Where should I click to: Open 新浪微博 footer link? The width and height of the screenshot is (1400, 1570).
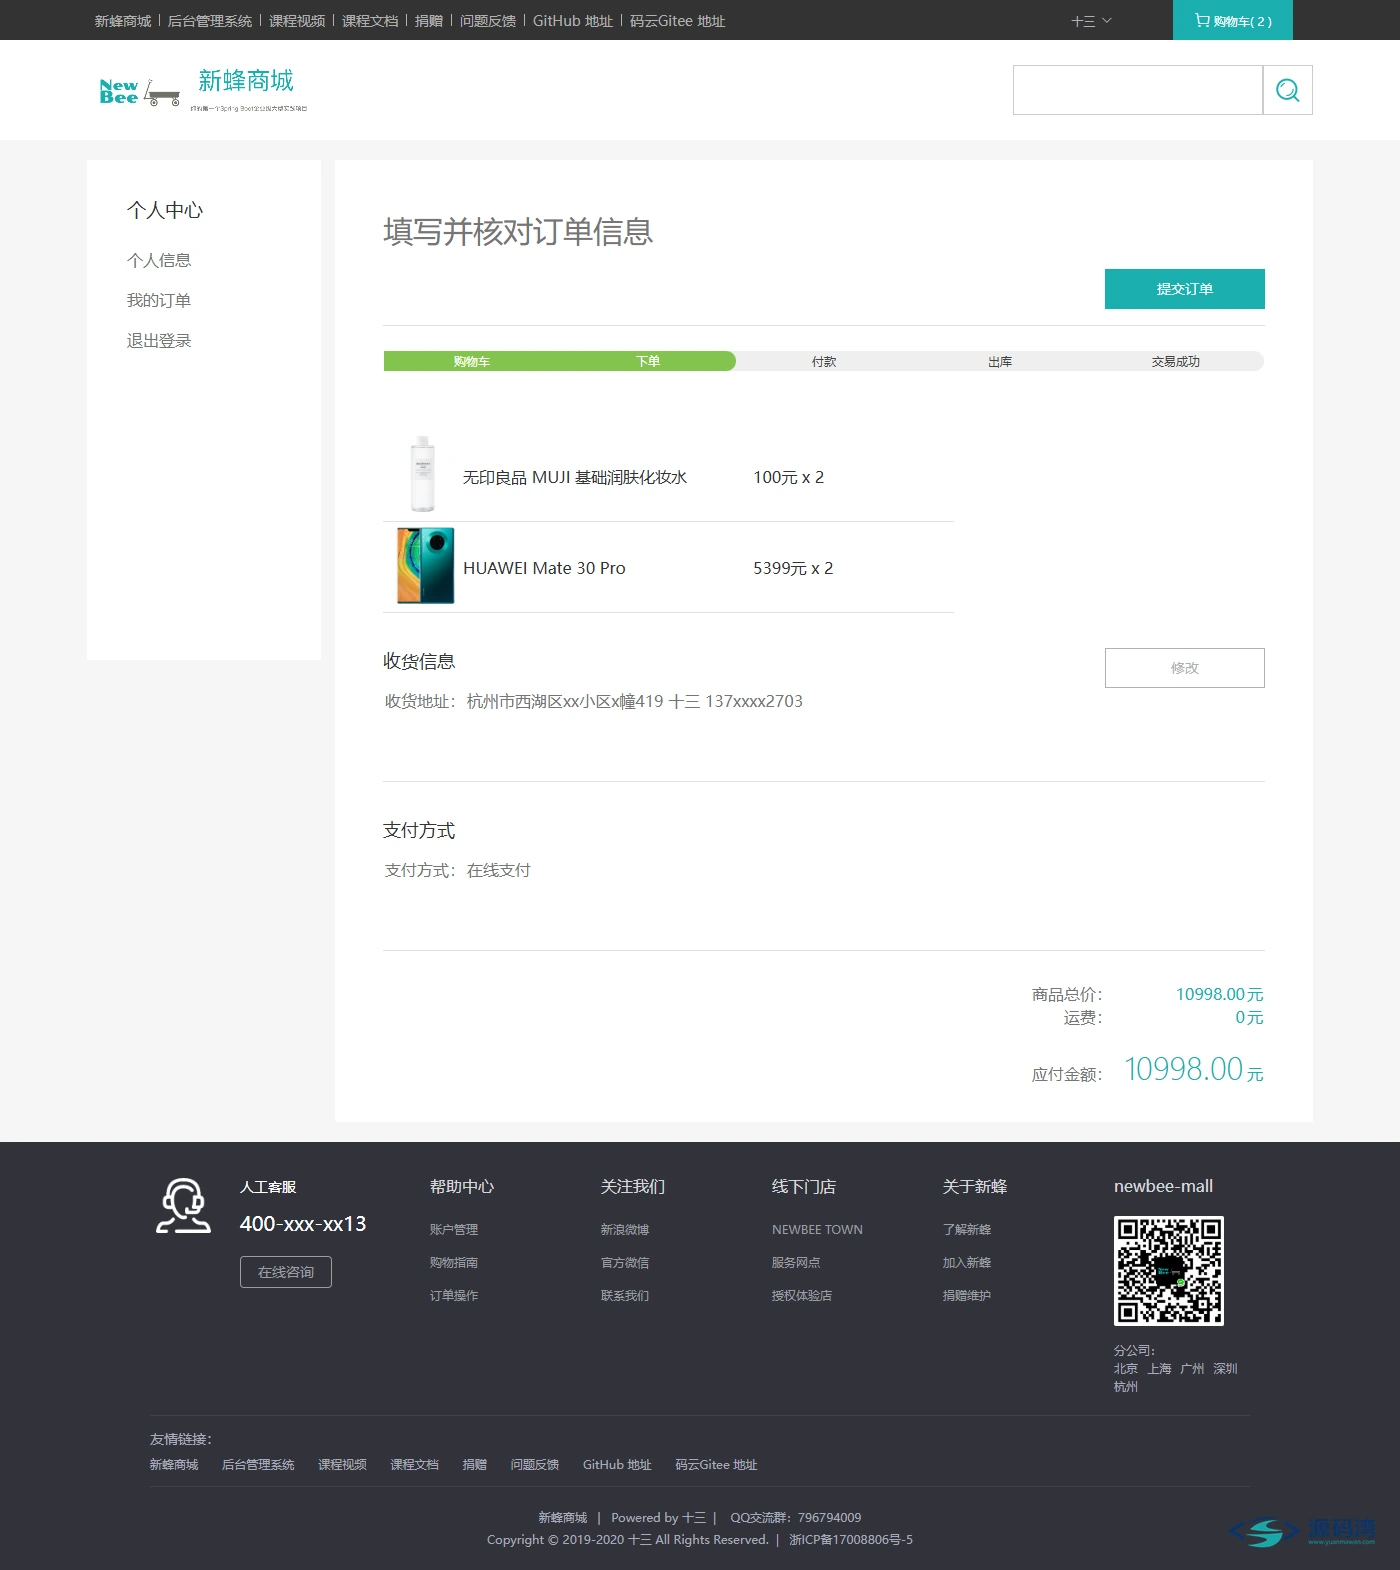tap(625, 1230)
